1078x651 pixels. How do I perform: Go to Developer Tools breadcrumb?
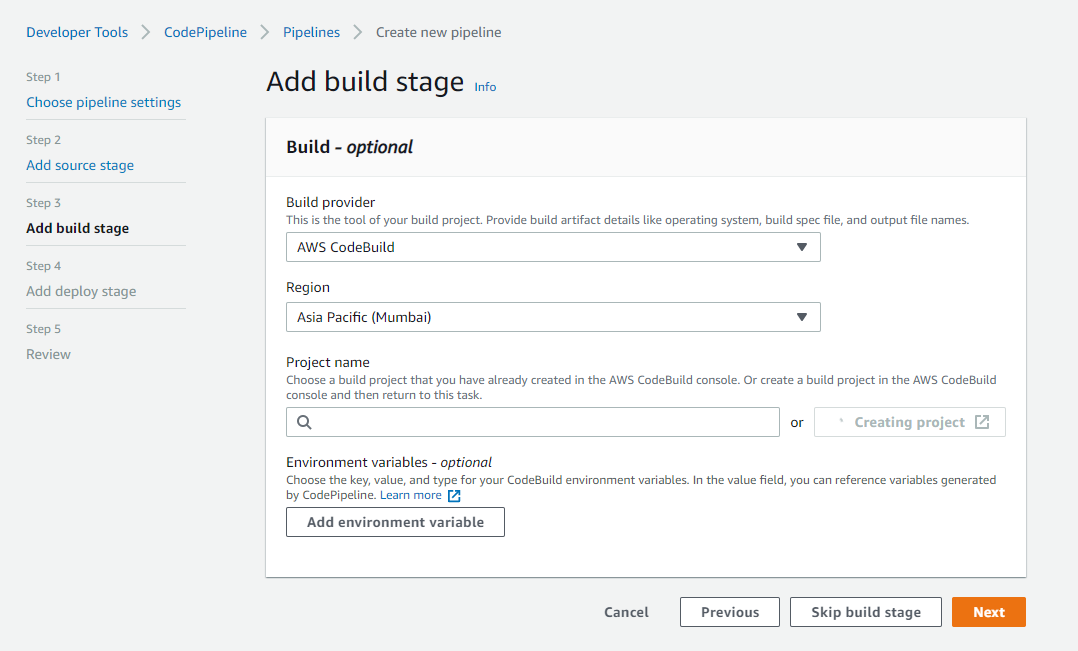(x=77, y=32)
